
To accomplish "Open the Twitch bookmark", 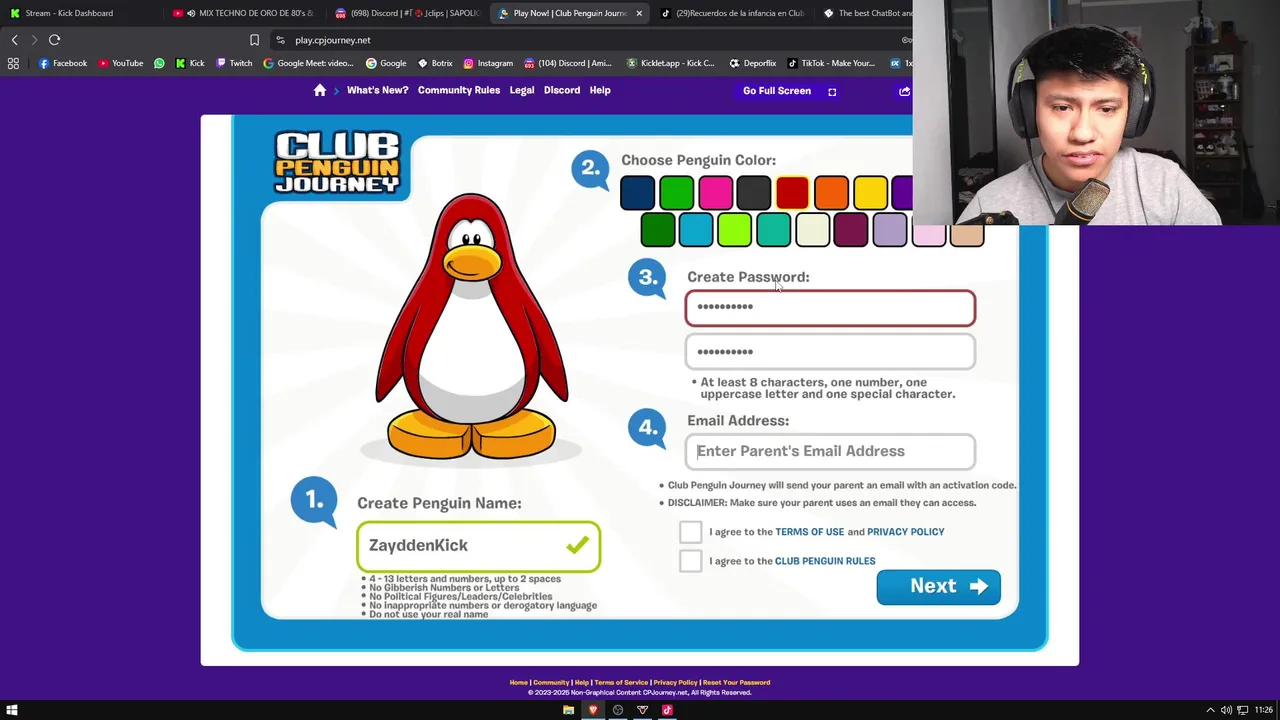I will click(x=234, y=63).
